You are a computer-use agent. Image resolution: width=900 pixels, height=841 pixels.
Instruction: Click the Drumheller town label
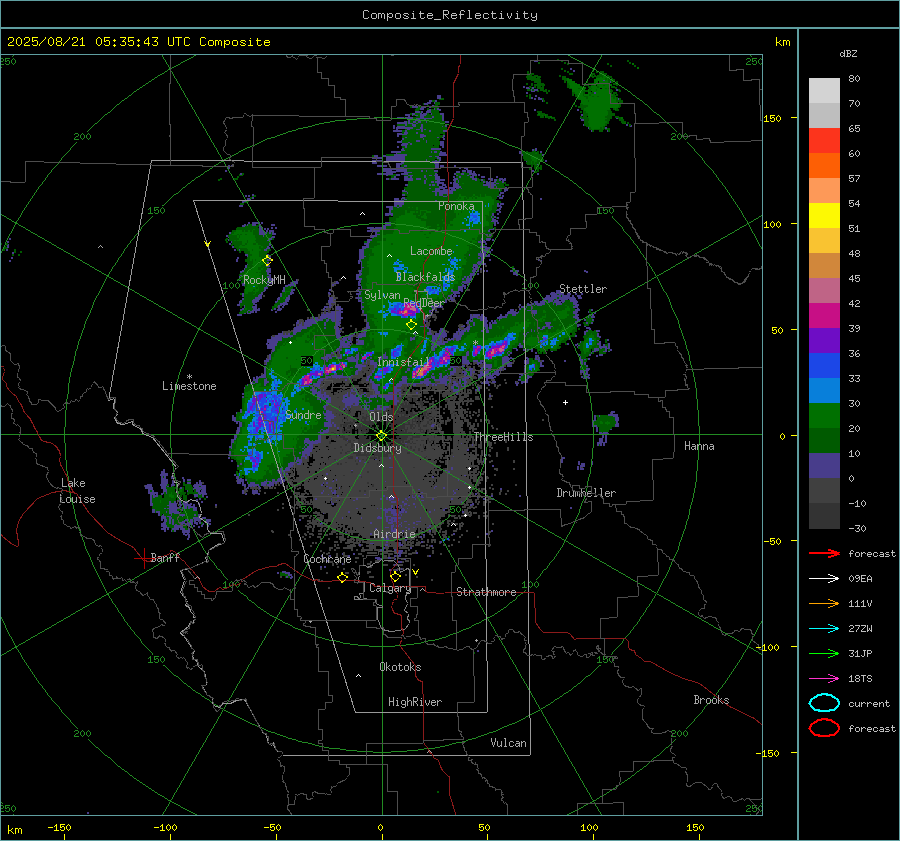tap(586, 493)
